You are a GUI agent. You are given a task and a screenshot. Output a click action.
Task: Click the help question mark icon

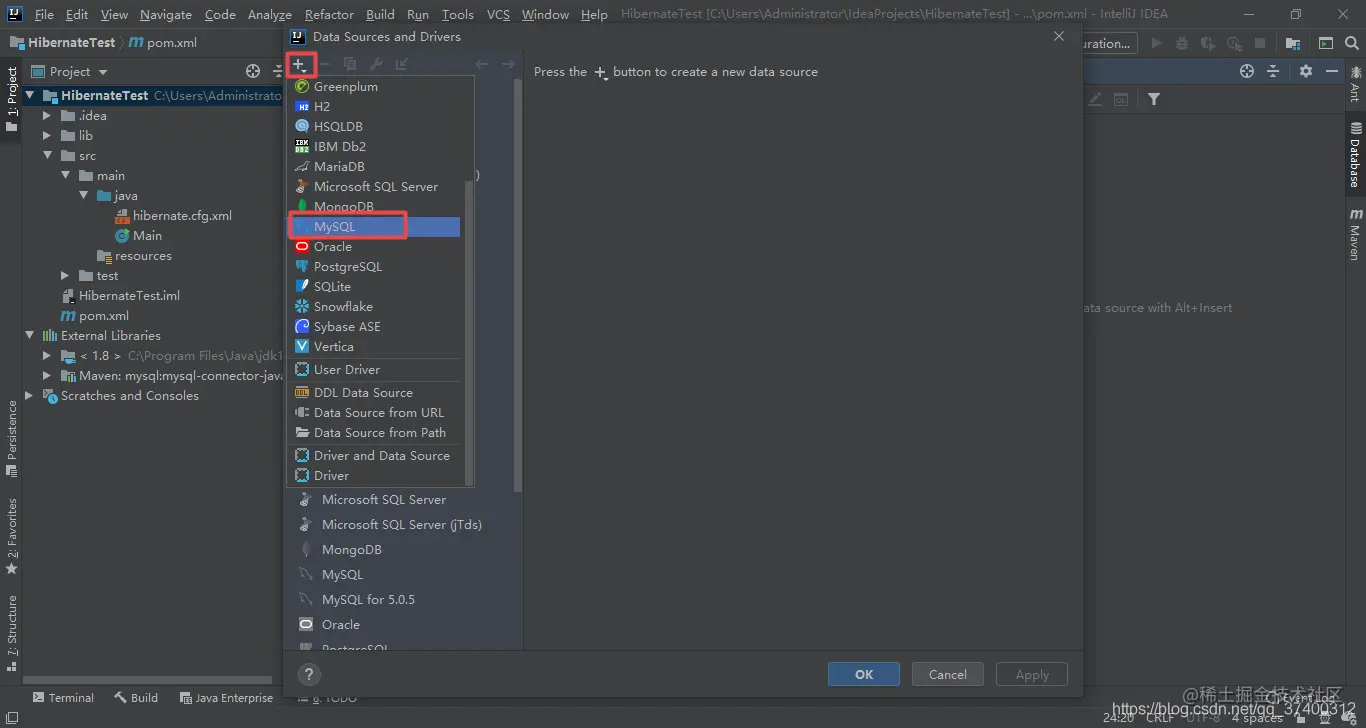click(309, 674)
